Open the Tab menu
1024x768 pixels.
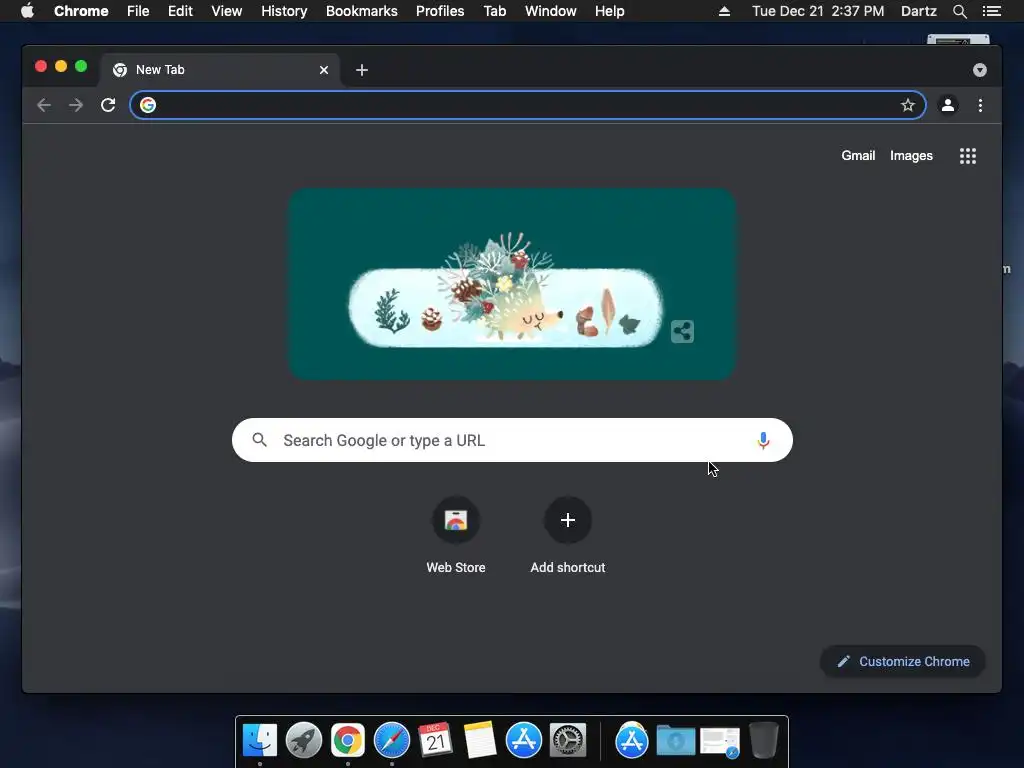494,11
